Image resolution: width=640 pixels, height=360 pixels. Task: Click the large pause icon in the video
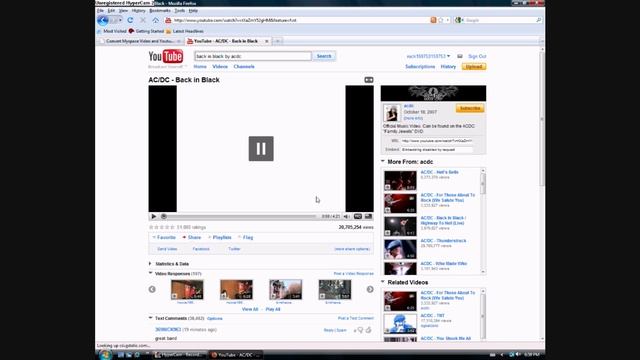tap(261, 149)
